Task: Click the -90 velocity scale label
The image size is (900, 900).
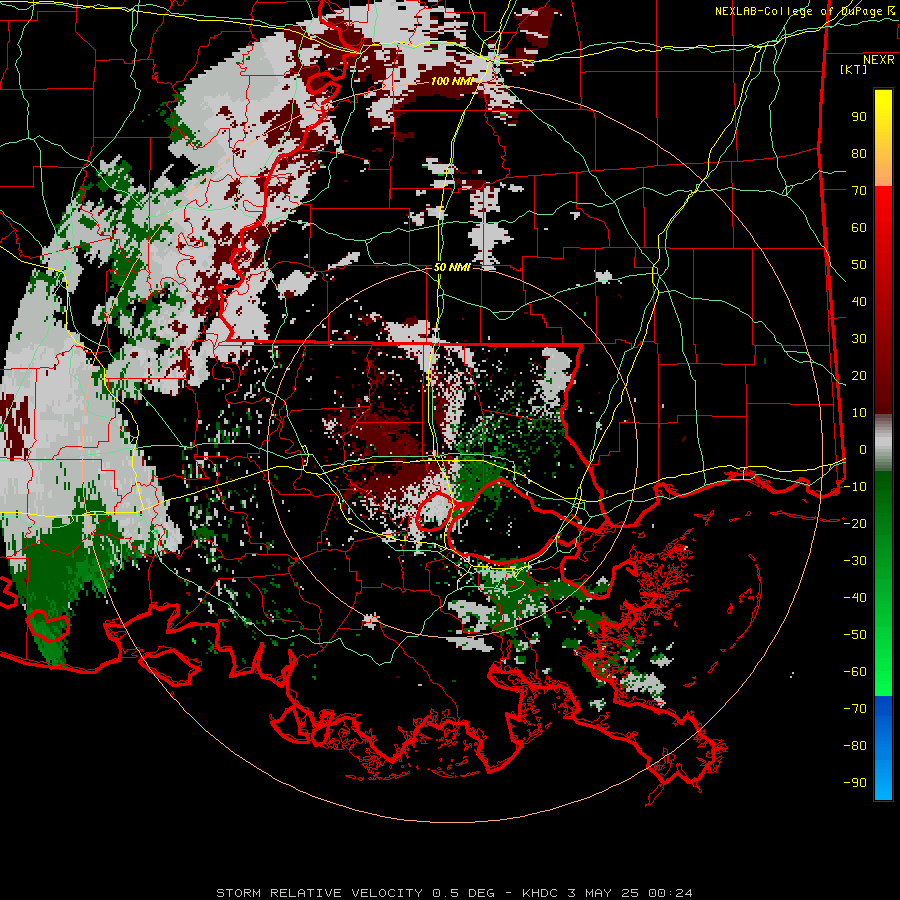Action: 855,783
